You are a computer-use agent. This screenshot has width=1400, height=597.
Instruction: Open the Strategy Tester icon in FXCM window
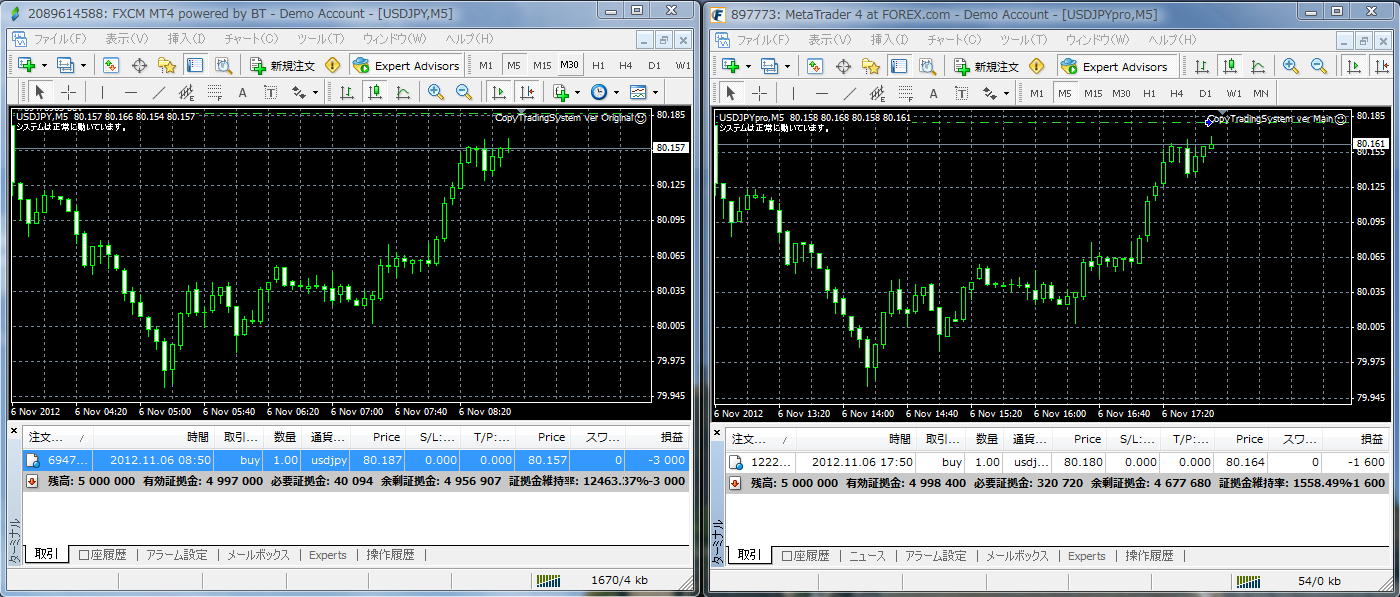pyautogui.click(x=223, y=66)
